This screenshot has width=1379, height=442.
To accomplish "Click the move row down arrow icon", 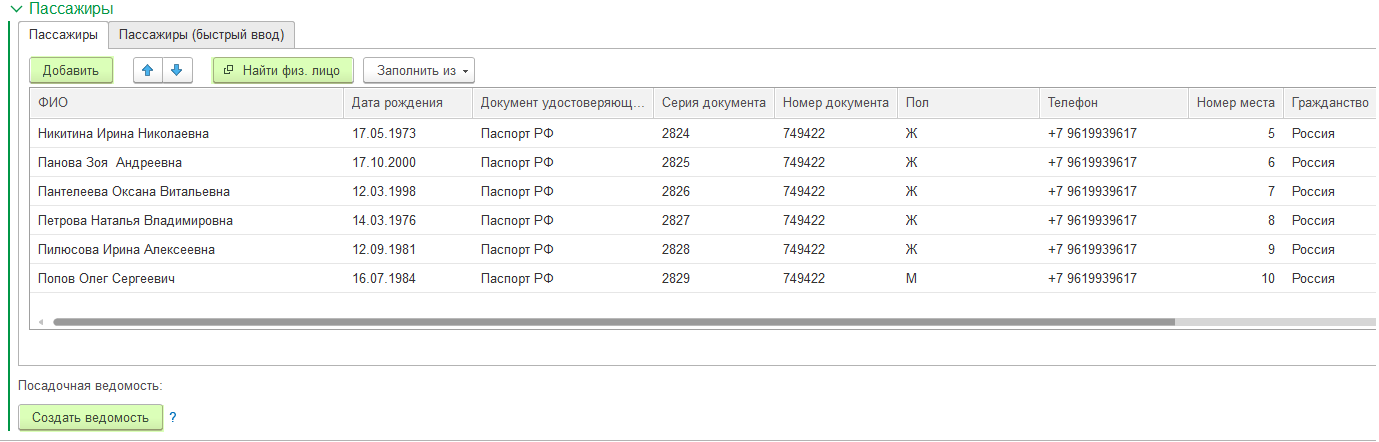I will click(177, 70).
